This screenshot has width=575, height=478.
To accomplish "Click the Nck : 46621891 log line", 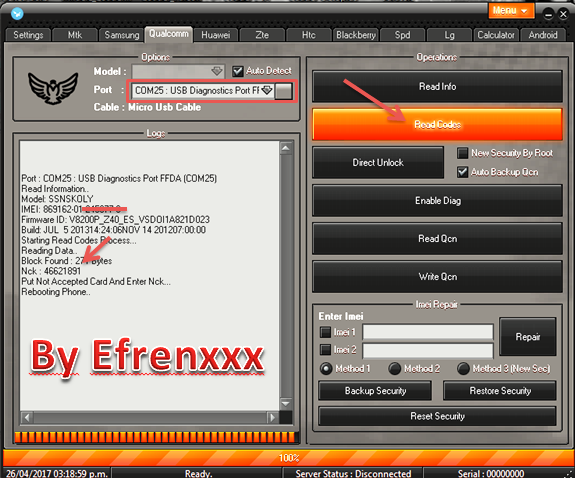I will click(x=51, y=271).
